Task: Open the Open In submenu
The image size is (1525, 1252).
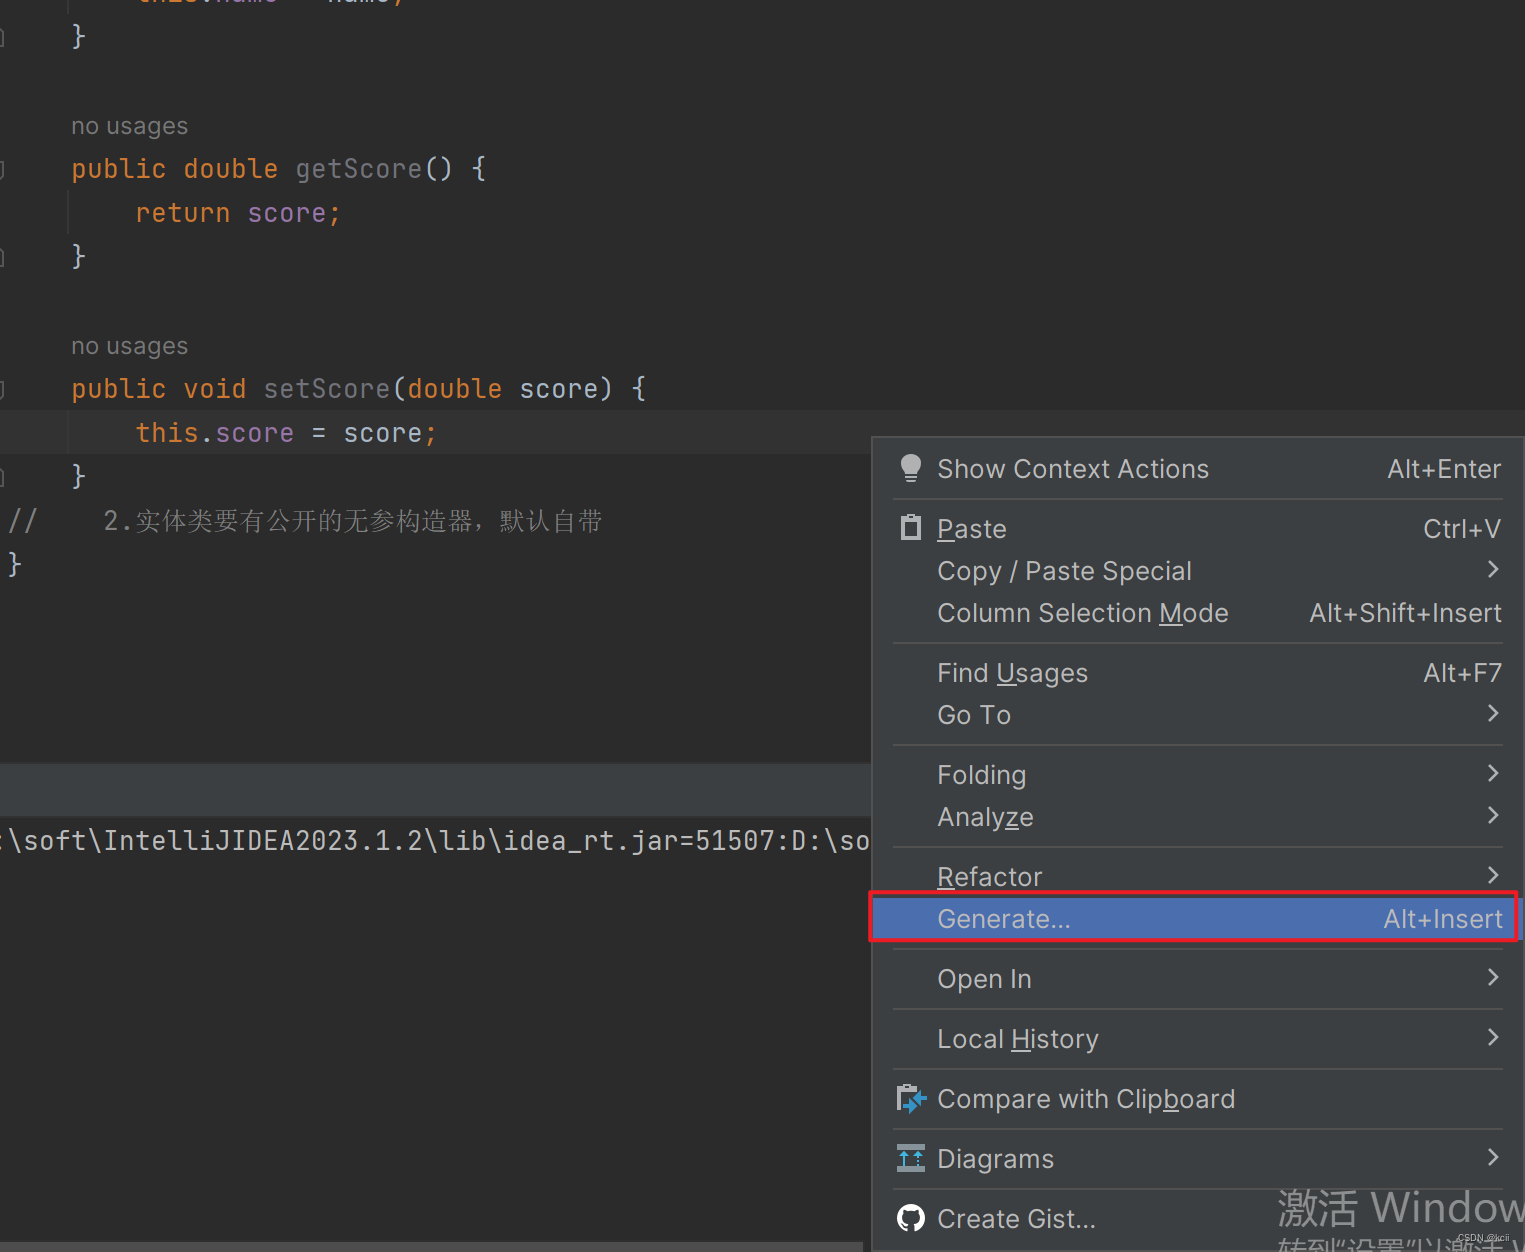Action: pos(1198,979)
